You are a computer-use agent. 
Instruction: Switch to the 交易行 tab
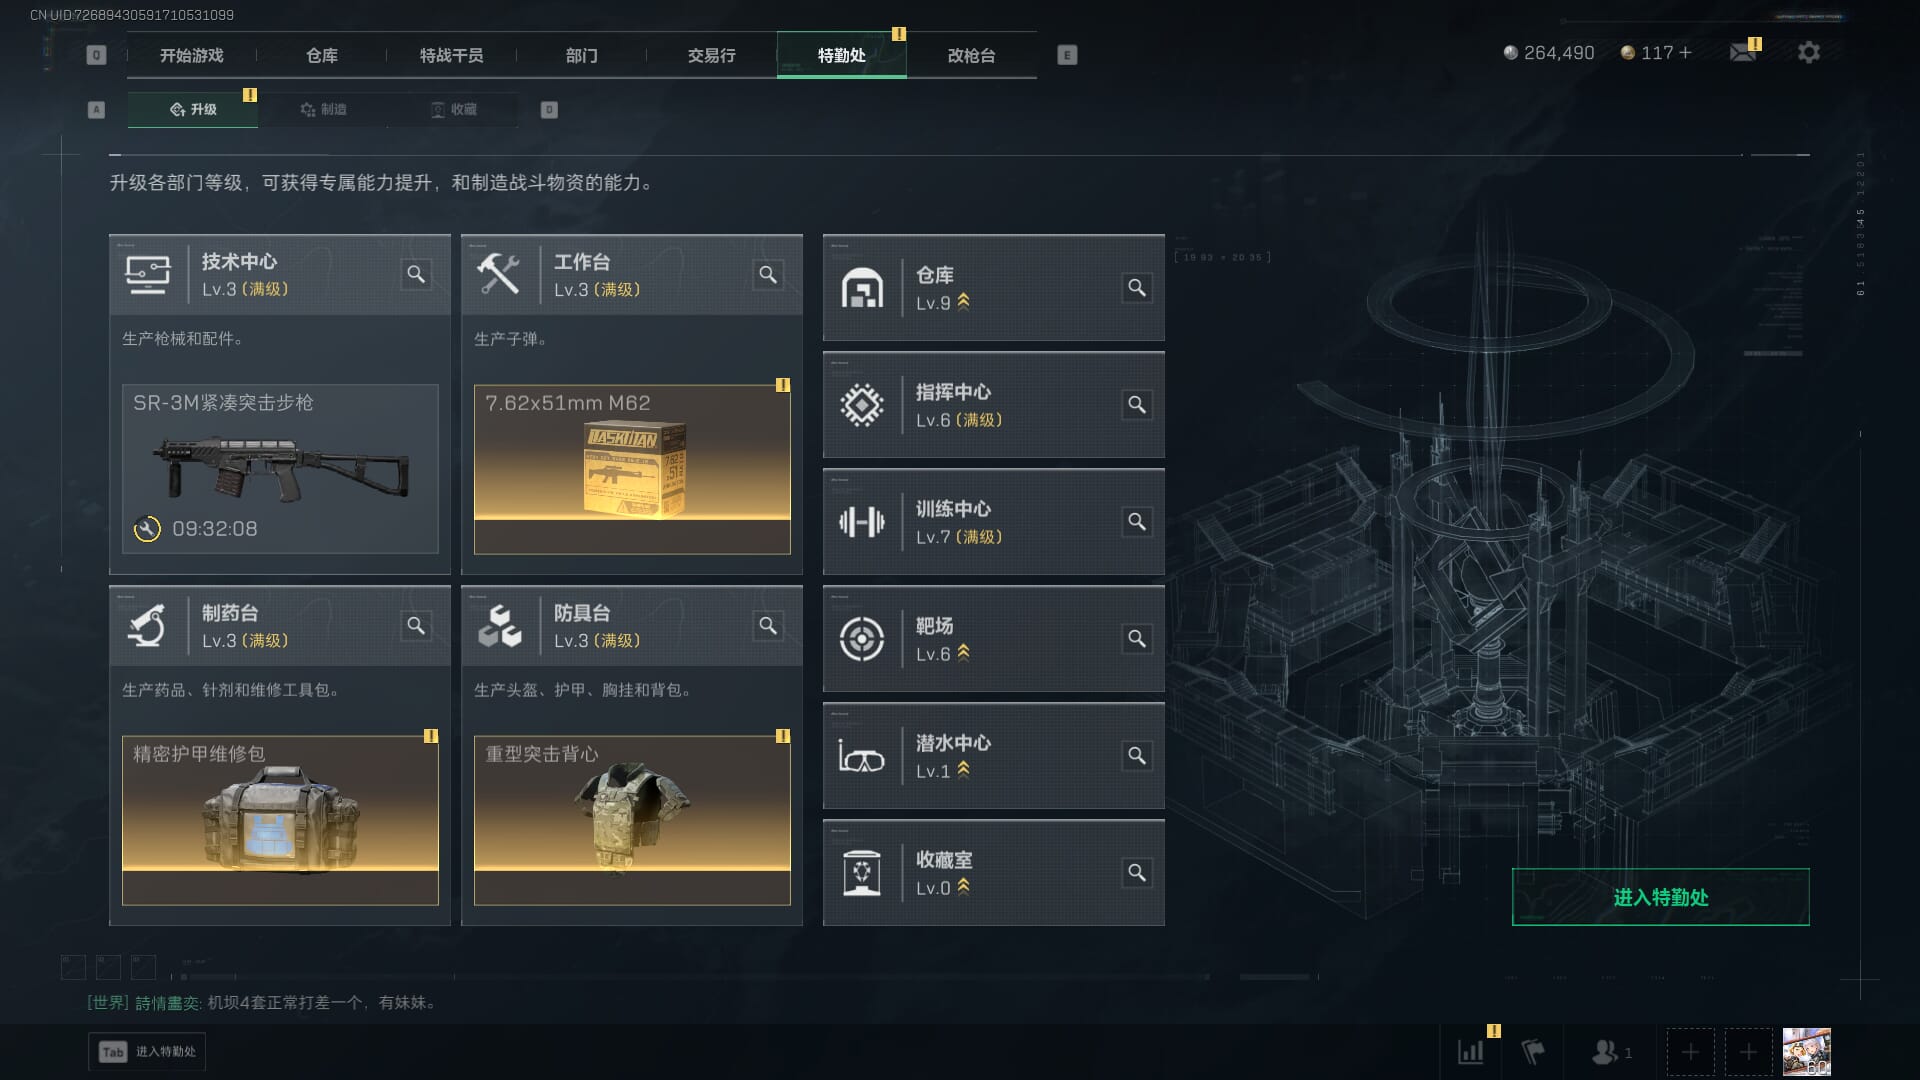click(711, 55)
